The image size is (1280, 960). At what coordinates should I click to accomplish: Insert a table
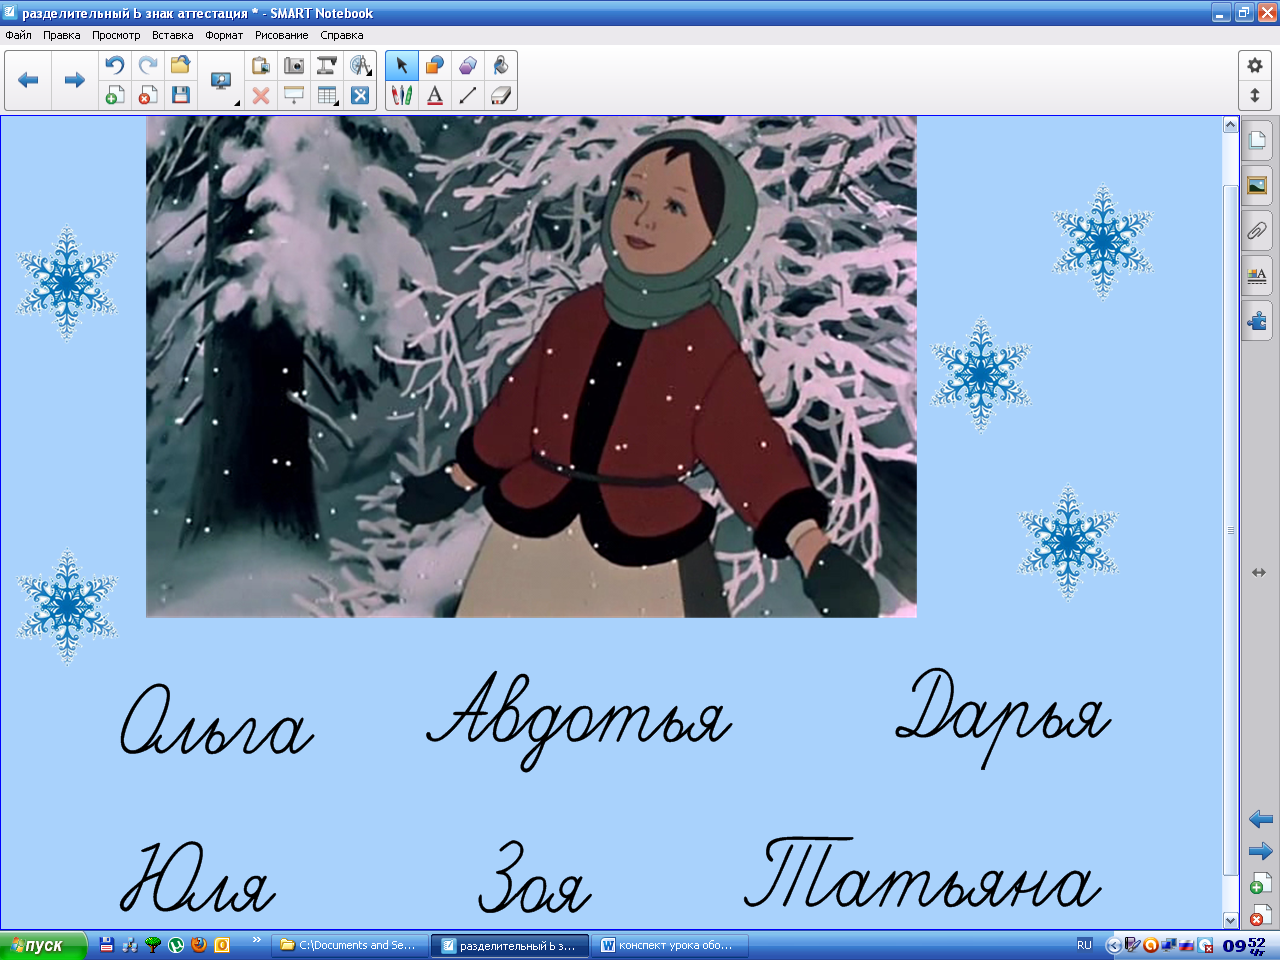pos(327,95)
